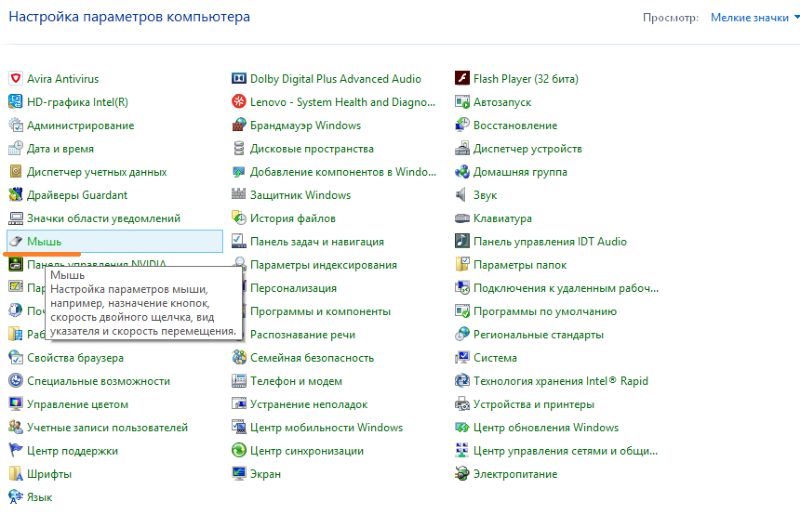The image size is (800, 515).
Task: Open the Dolby Digital Plus Advanced Audio icon
Action: [239, 79]
